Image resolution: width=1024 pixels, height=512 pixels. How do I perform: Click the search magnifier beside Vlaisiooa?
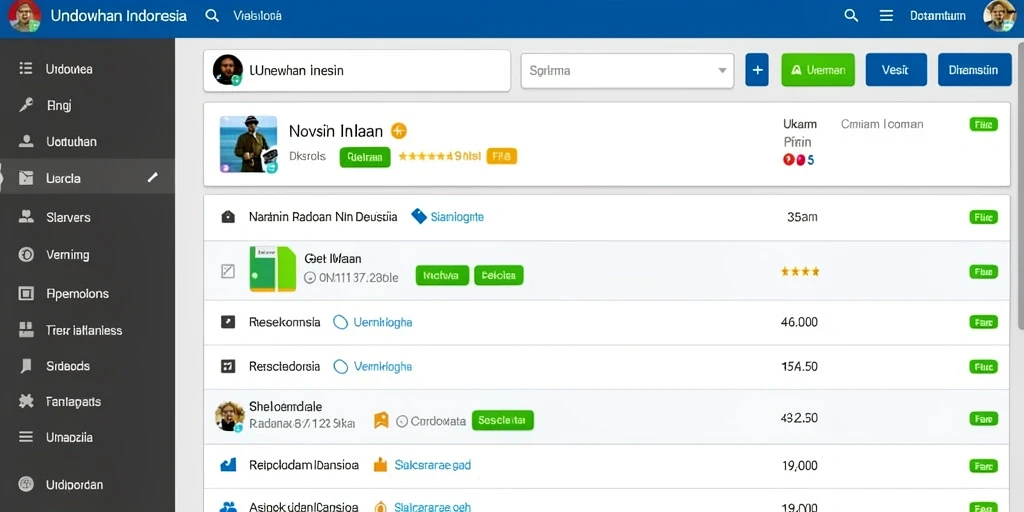click(212, 16)
